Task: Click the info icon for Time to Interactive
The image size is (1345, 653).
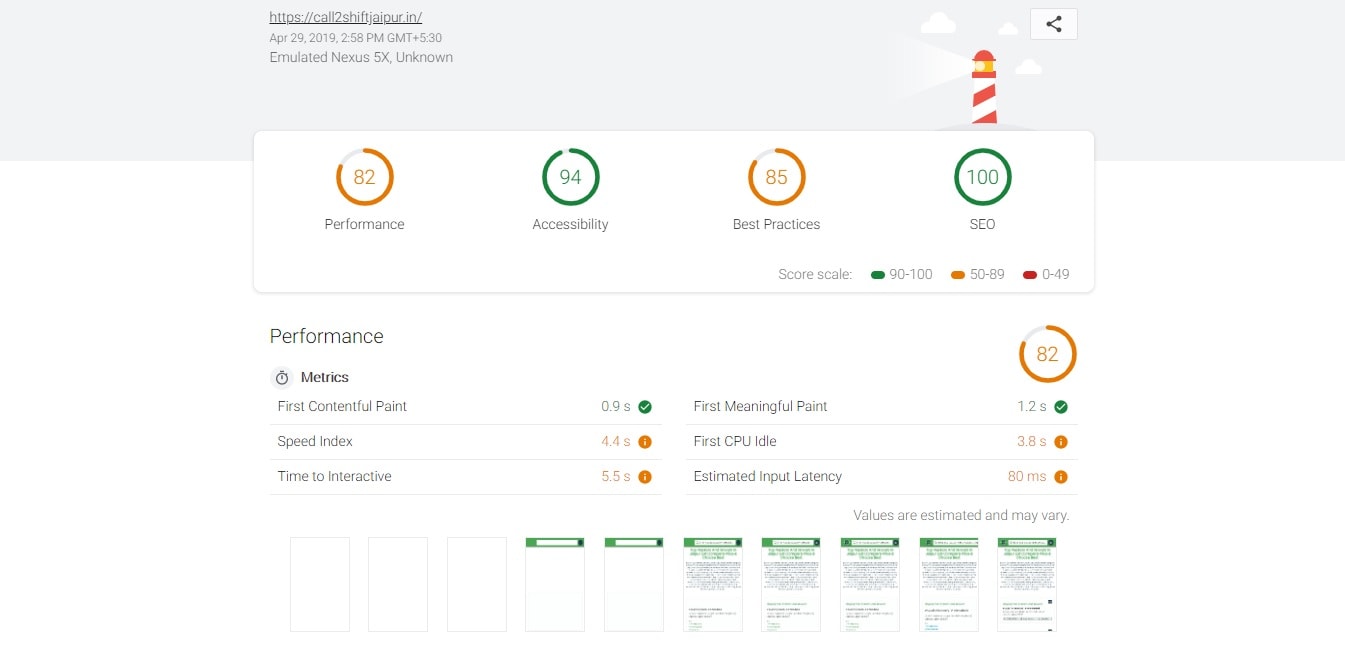Action: click(645, 476)
